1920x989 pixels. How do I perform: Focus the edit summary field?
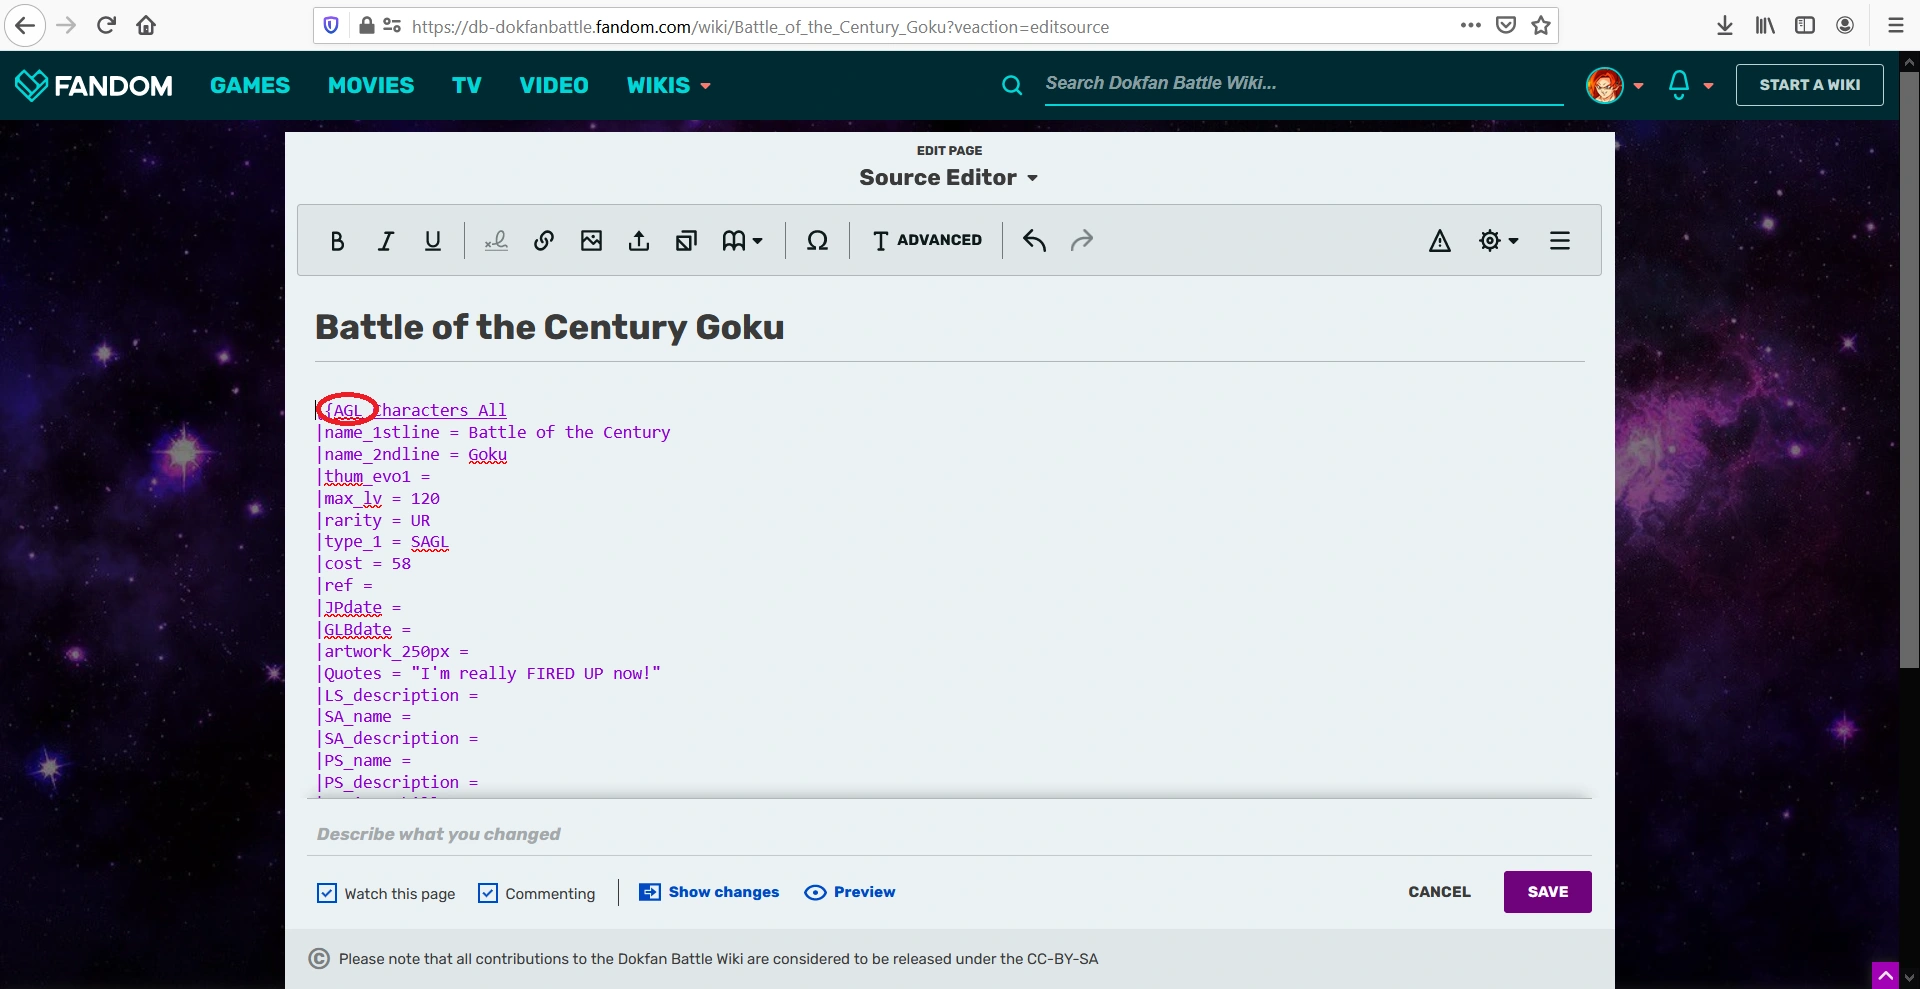pos(949,834)
